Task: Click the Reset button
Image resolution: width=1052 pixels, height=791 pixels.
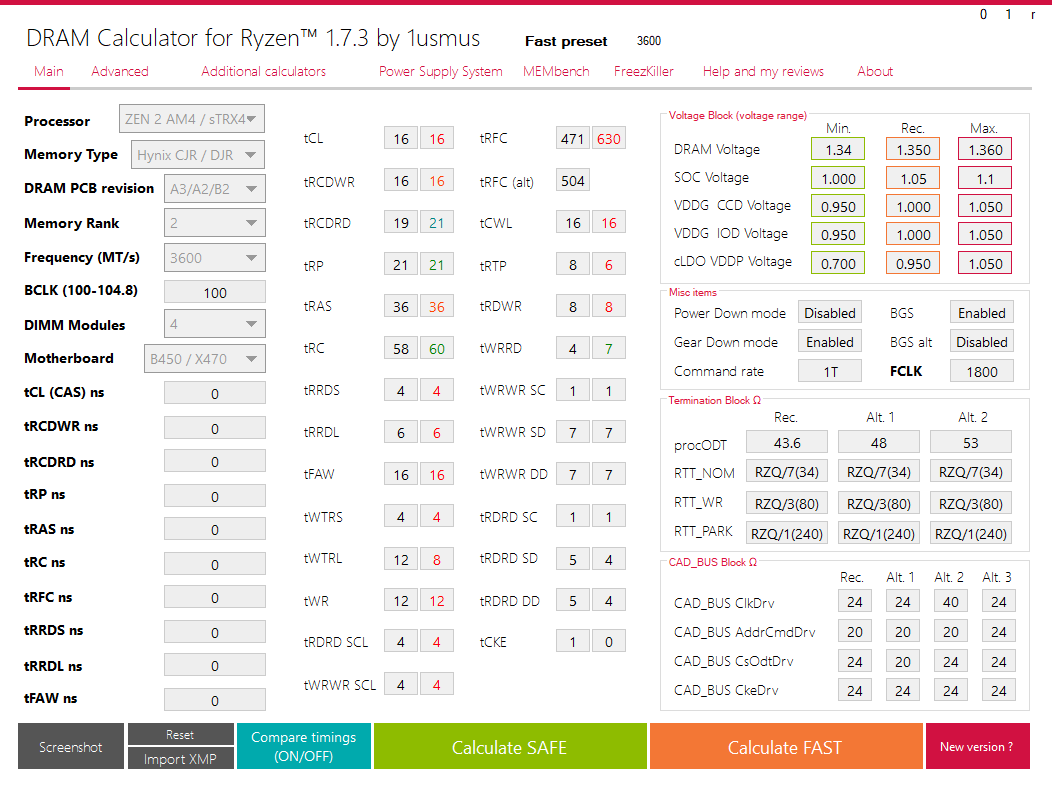Action: pyautogui.click(x=180, y=734)
